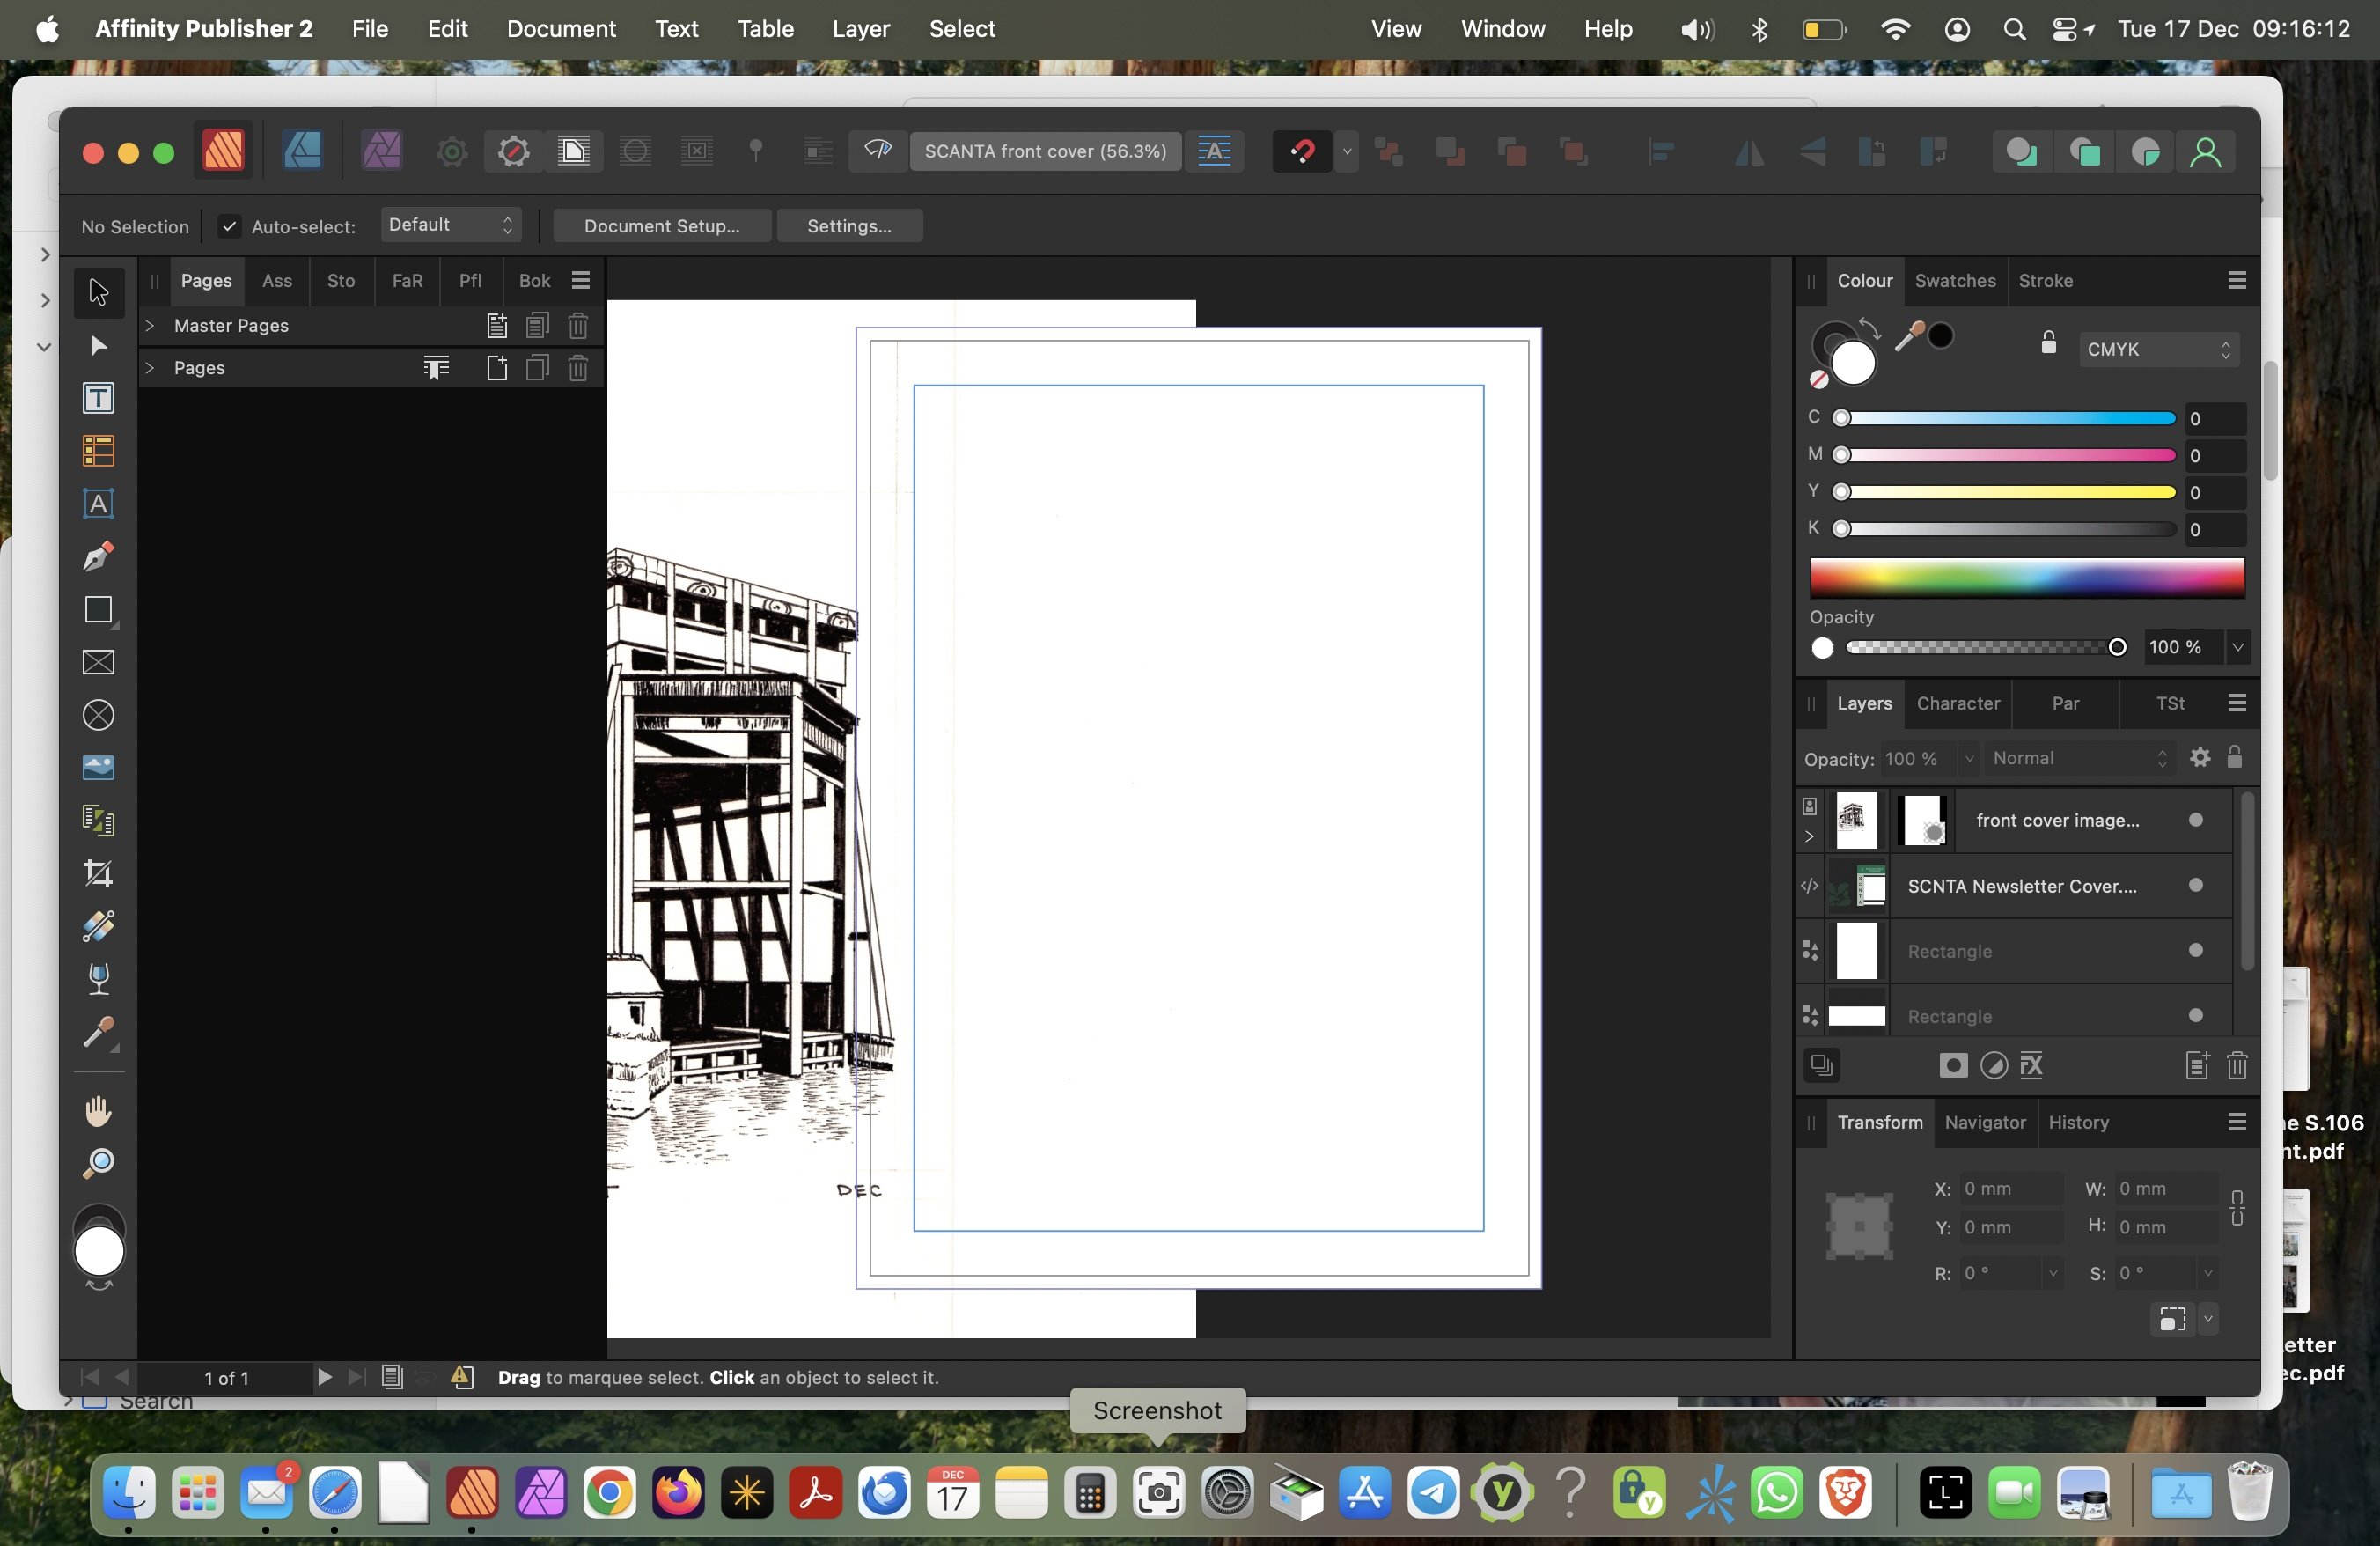Screen dimensions: 2380x1546
Task: Click the Add Pages icon
Action: (497, 368)
